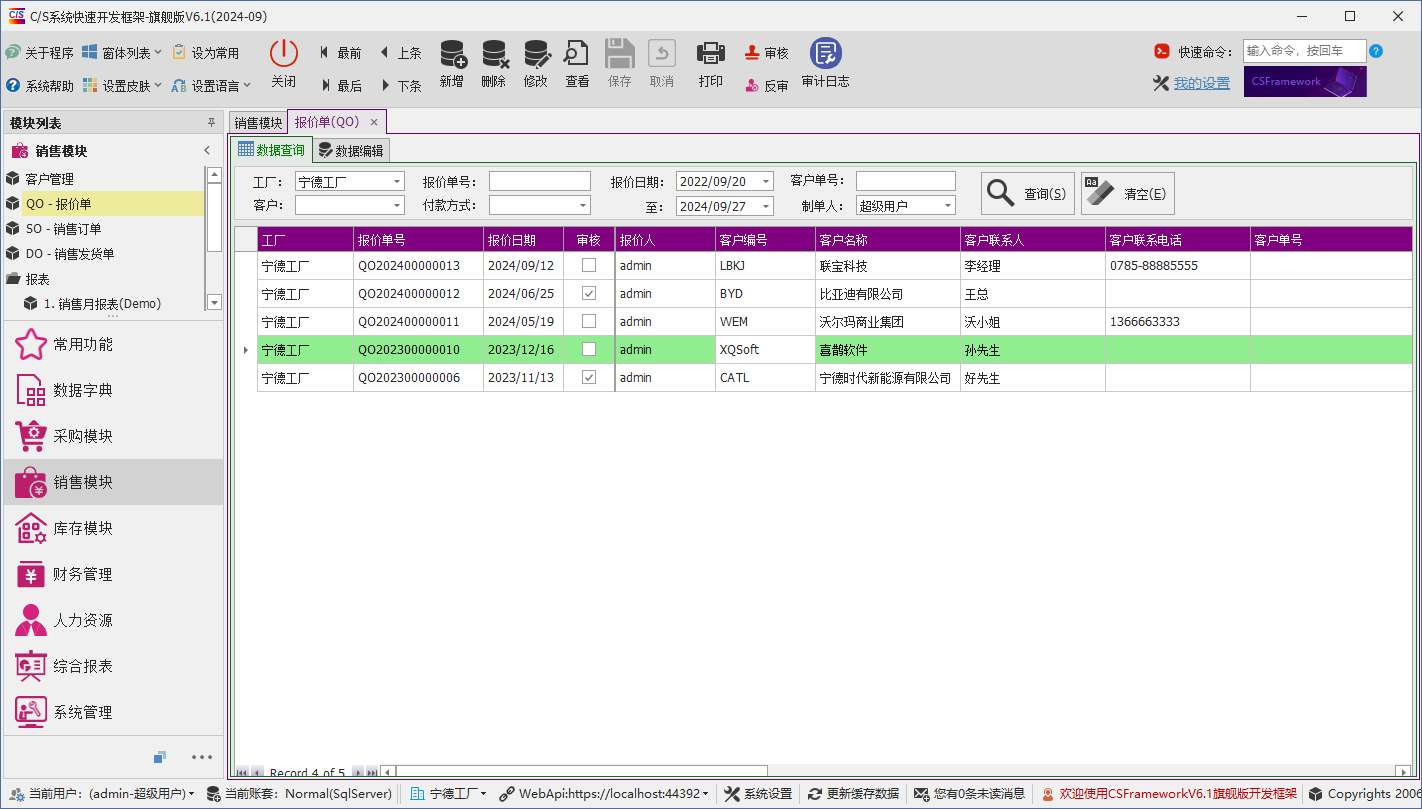Click the 报价单号 column header

418,240
